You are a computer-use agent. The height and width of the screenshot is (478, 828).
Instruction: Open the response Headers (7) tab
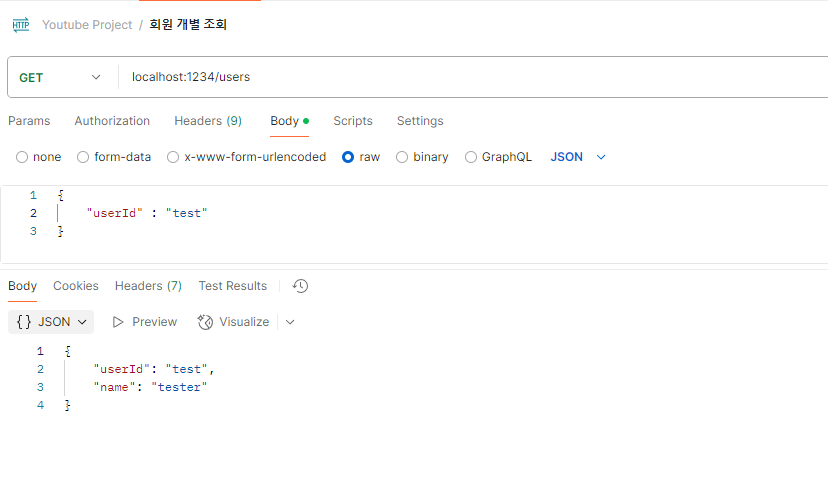point(148,286)
